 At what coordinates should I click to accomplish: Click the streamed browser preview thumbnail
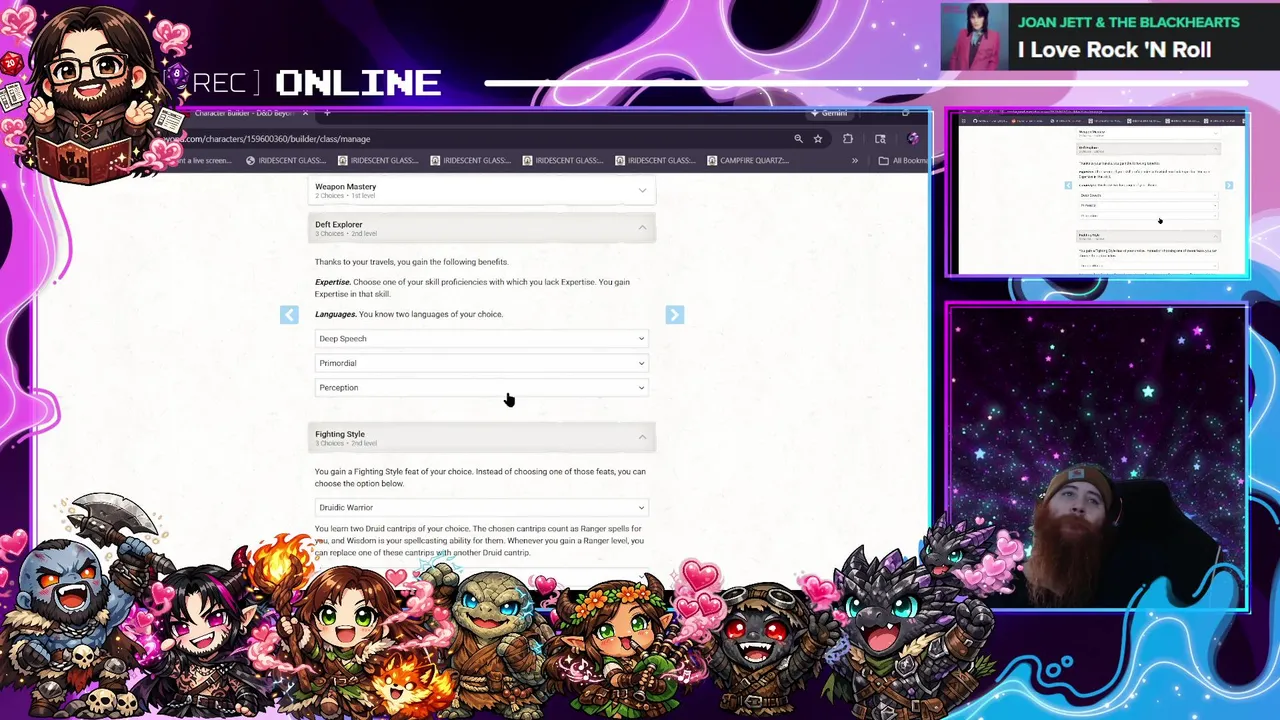(x=1097, y=193)
